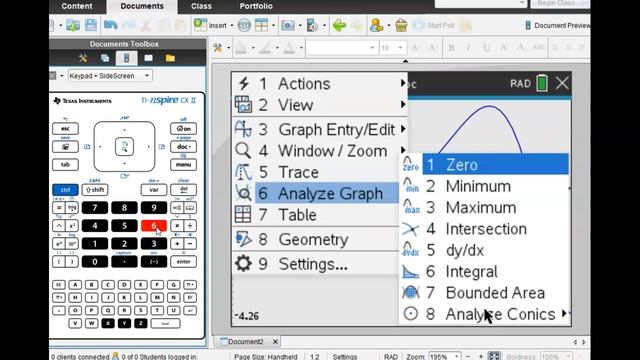Switch to the Class tab
Image resolution: width=640 pixels, height=360 pixels.
tap(201, 6)
